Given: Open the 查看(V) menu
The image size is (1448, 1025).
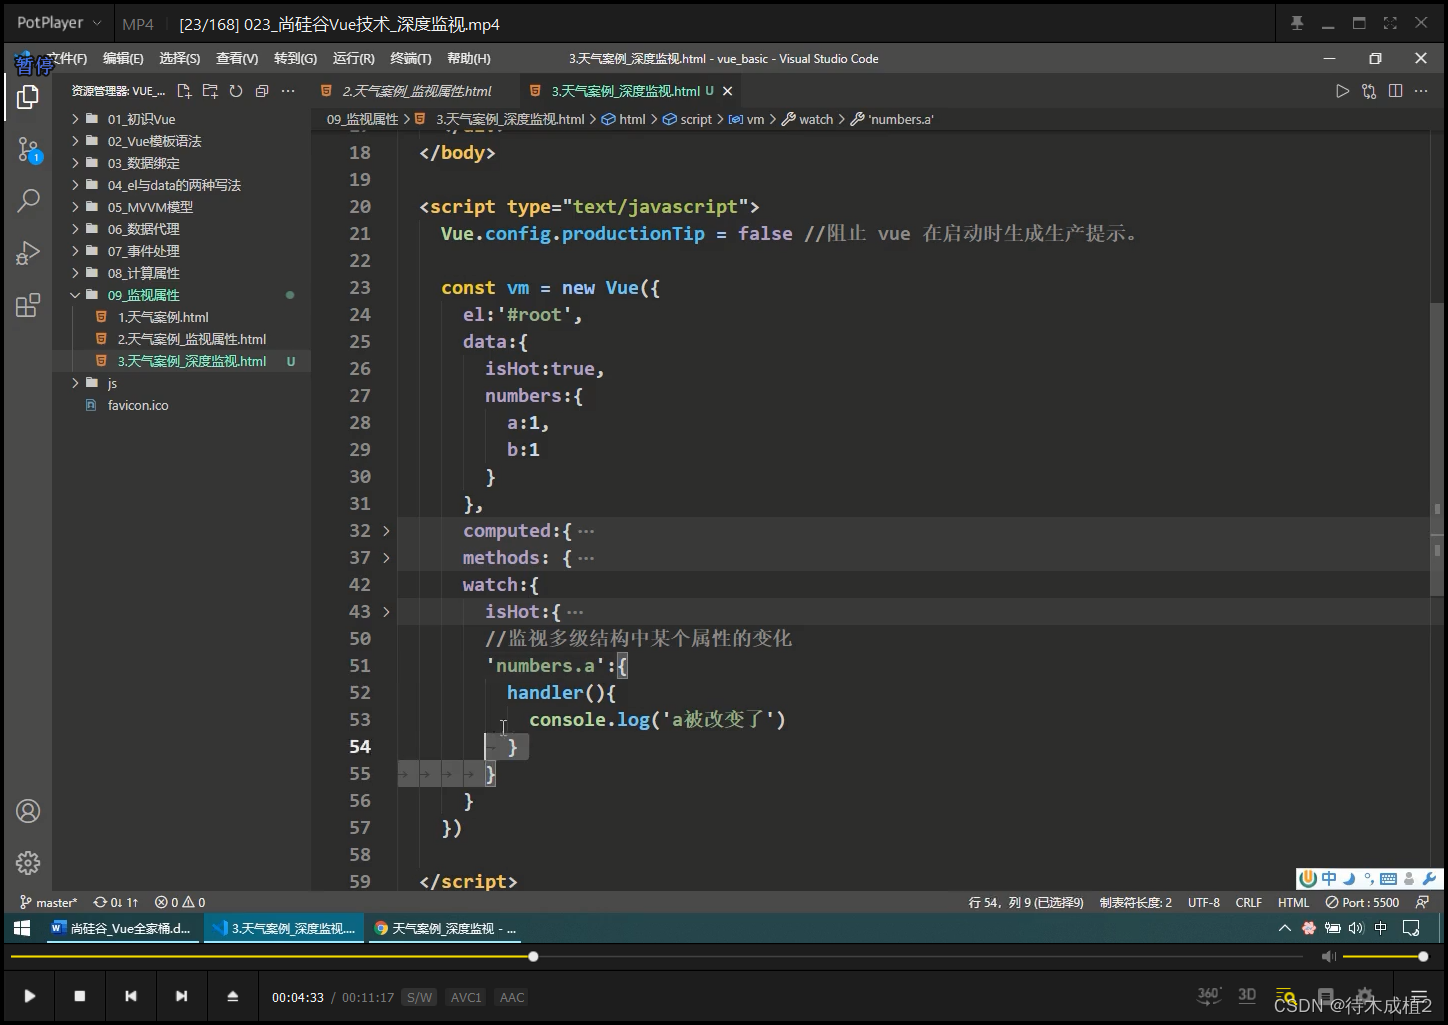Looking at the screenshot, I should coord(237,59).
